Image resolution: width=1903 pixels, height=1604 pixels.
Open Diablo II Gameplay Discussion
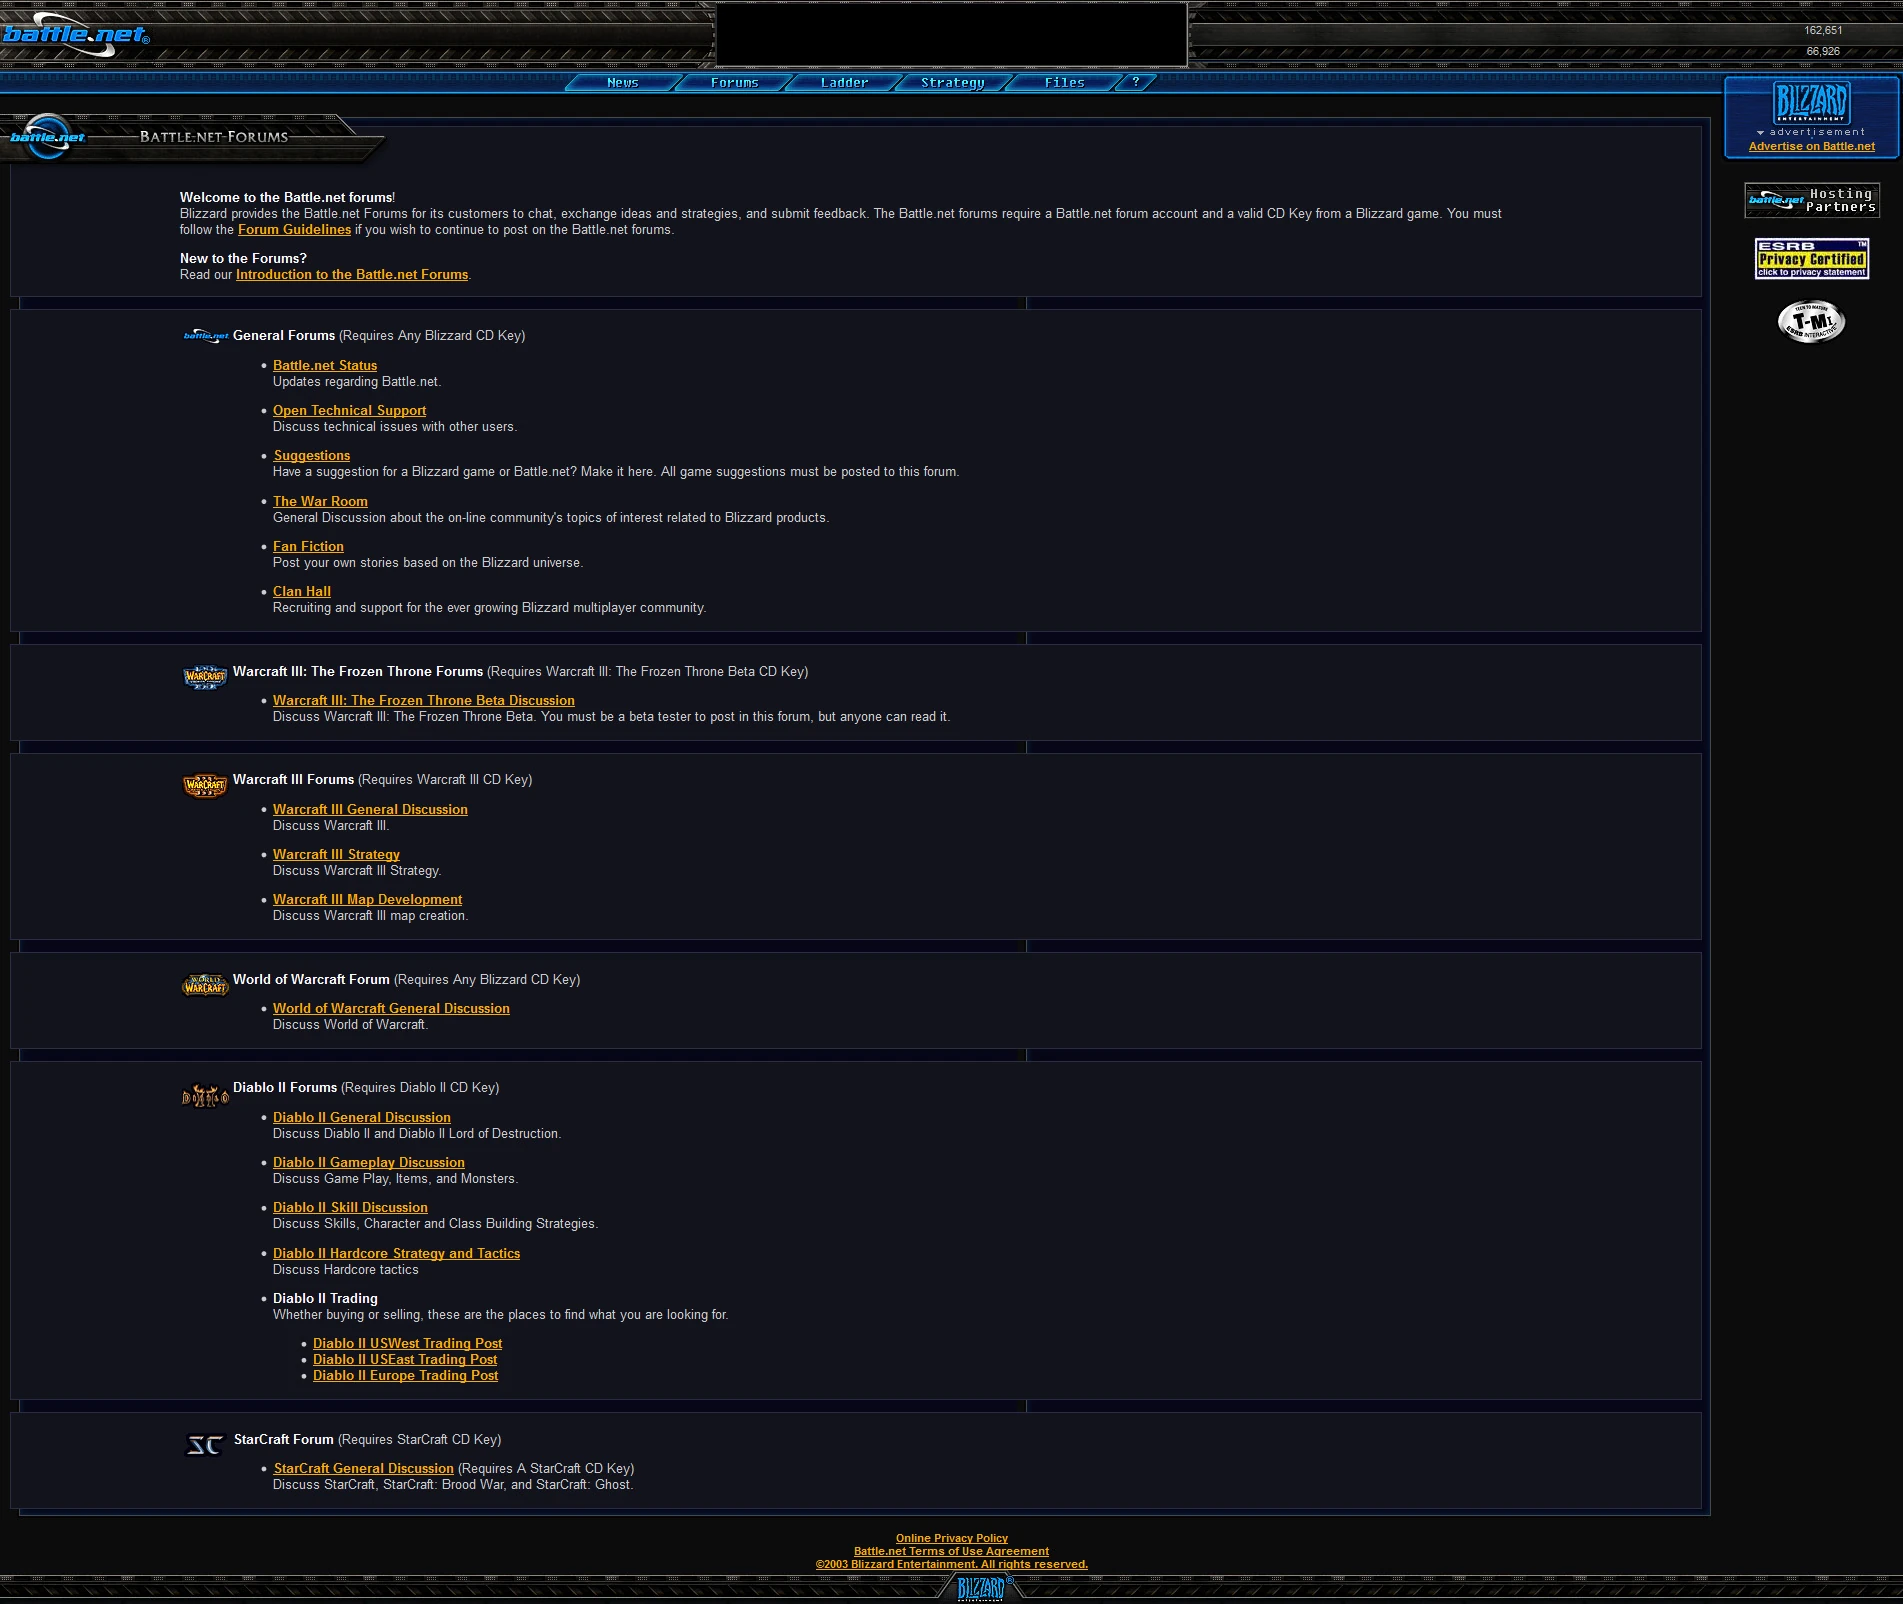click(x=369, y=1163)
